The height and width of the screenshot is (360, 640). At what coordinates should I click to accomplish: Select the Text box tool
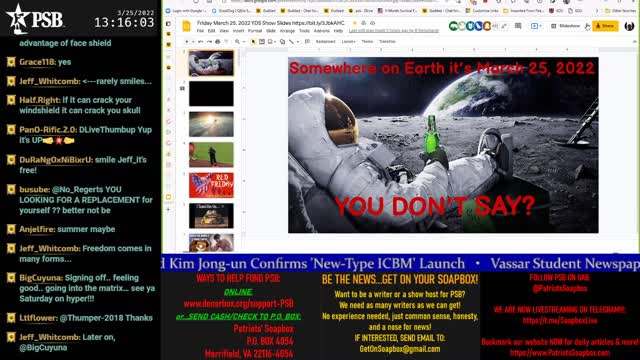pos(262,42)
